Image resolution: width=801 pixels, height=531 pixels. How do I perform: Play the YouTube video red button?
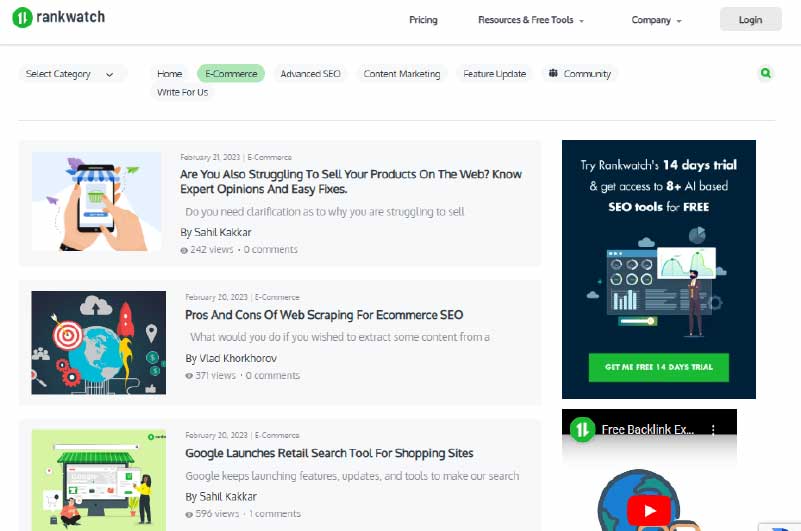(649, 510)
